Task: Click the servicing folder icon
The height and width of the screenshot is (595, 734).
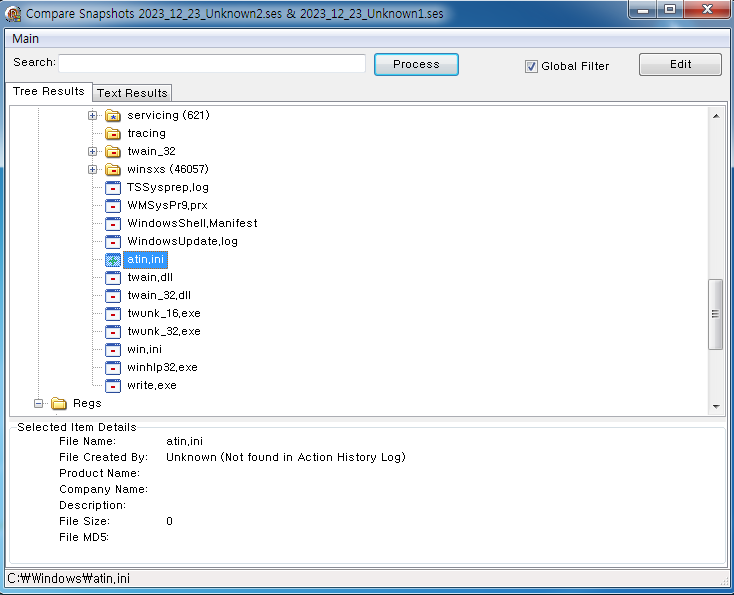Action: tap(113, 115)
